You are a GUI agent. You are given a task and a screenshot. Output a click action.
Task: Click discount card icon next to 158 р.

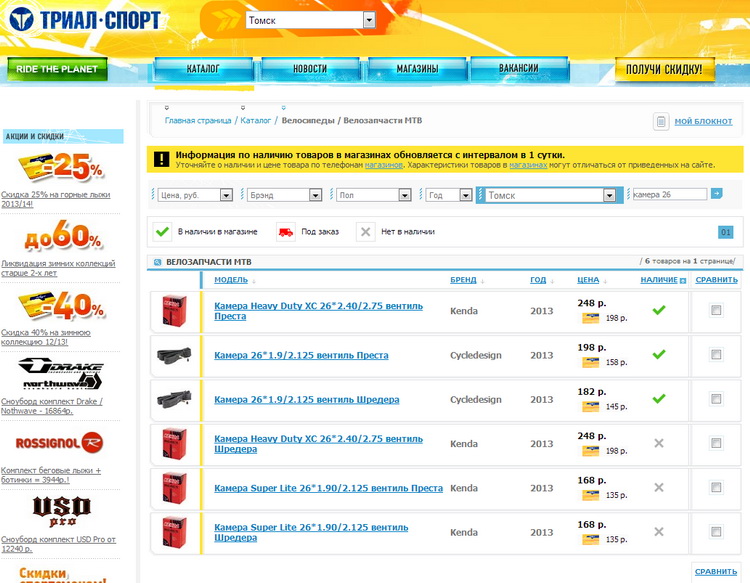(590, 363)
